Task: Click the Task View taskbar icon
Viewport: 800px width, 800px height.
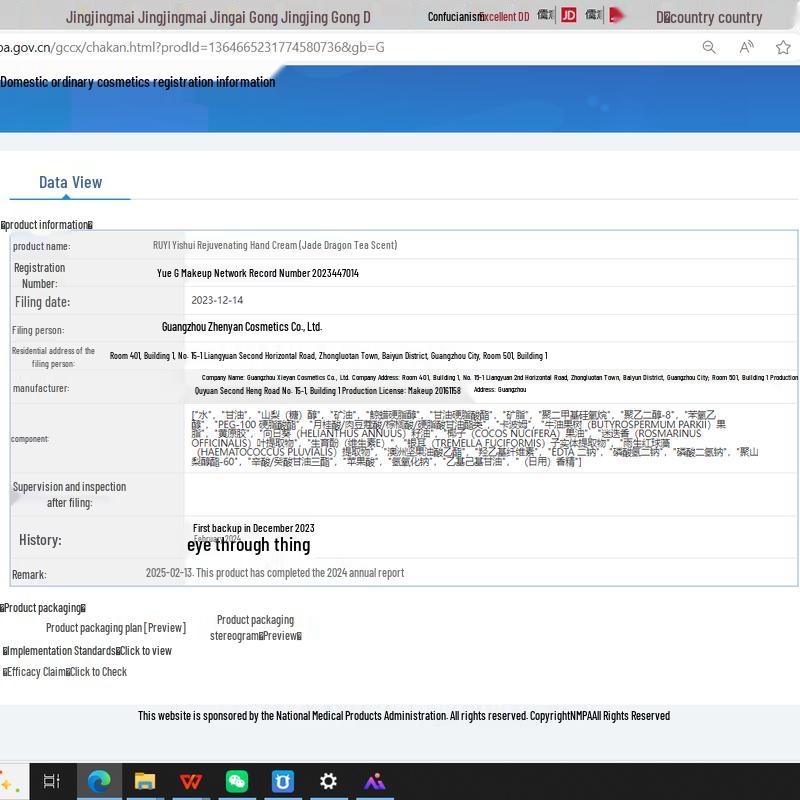Action: tap(52, 781)
